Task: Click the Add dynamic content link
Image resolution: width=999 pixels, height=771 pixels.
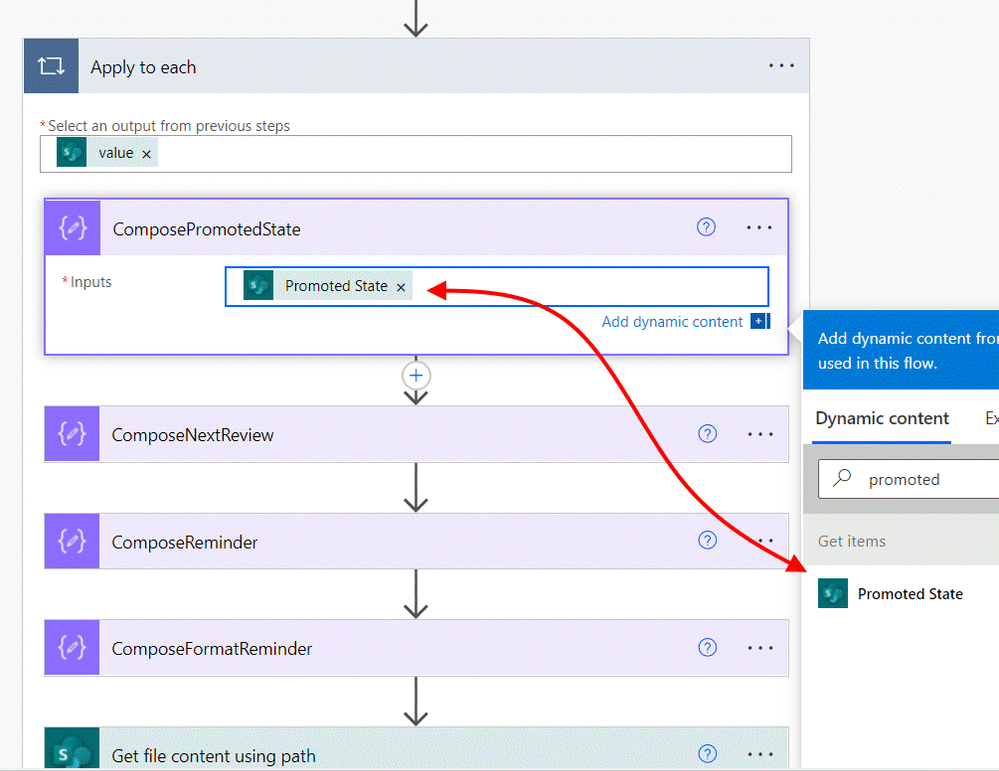Action: coord(672,322)
